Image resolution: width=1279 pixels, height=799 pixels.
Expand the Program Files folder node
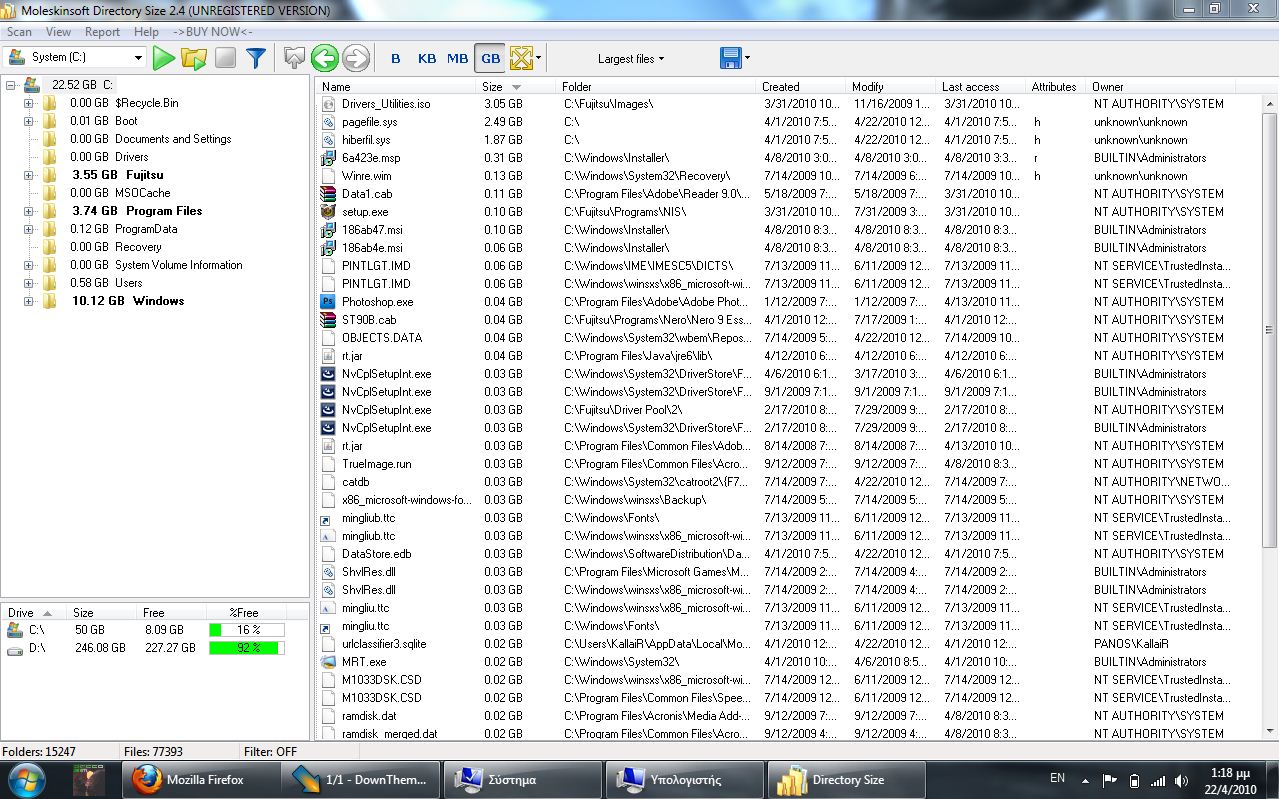click(29, 211)
